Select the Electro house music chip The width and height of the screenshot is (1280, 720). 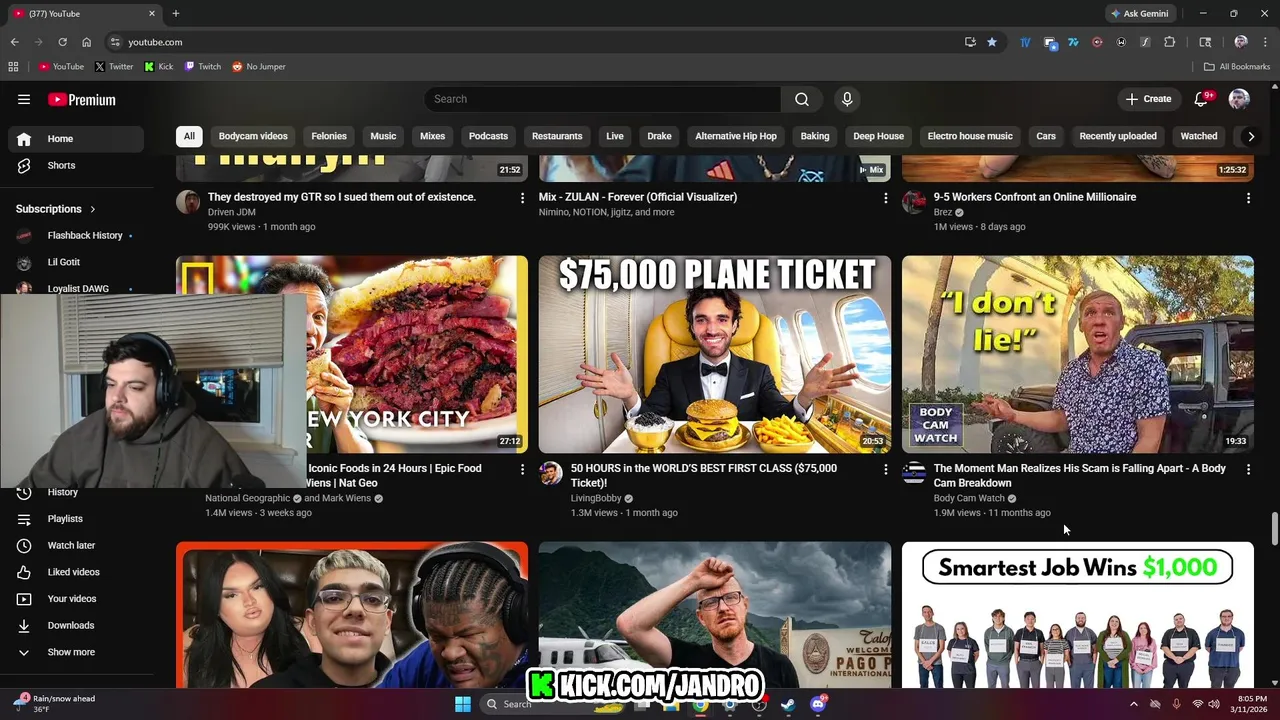[x=970, y=136]
